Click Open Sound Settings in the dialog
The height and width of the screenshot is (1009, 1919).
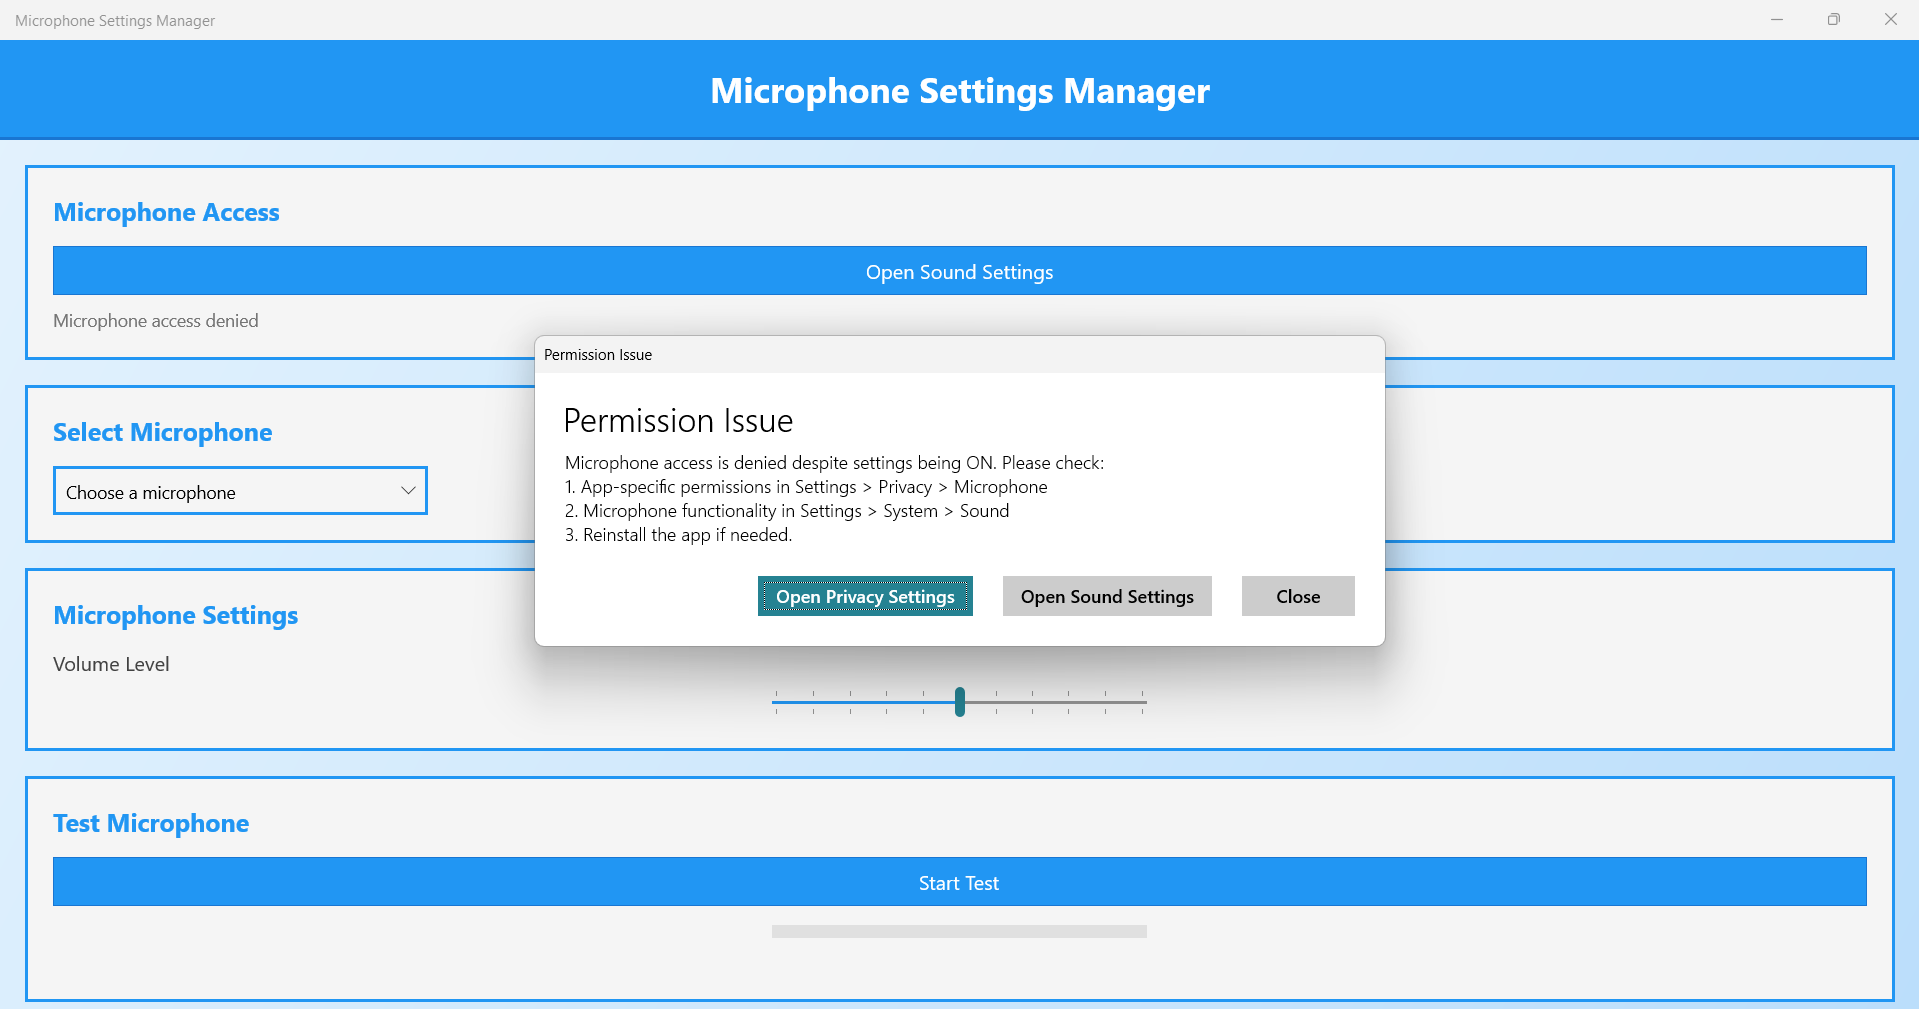pyautogui.click(x=1106, y=596)
